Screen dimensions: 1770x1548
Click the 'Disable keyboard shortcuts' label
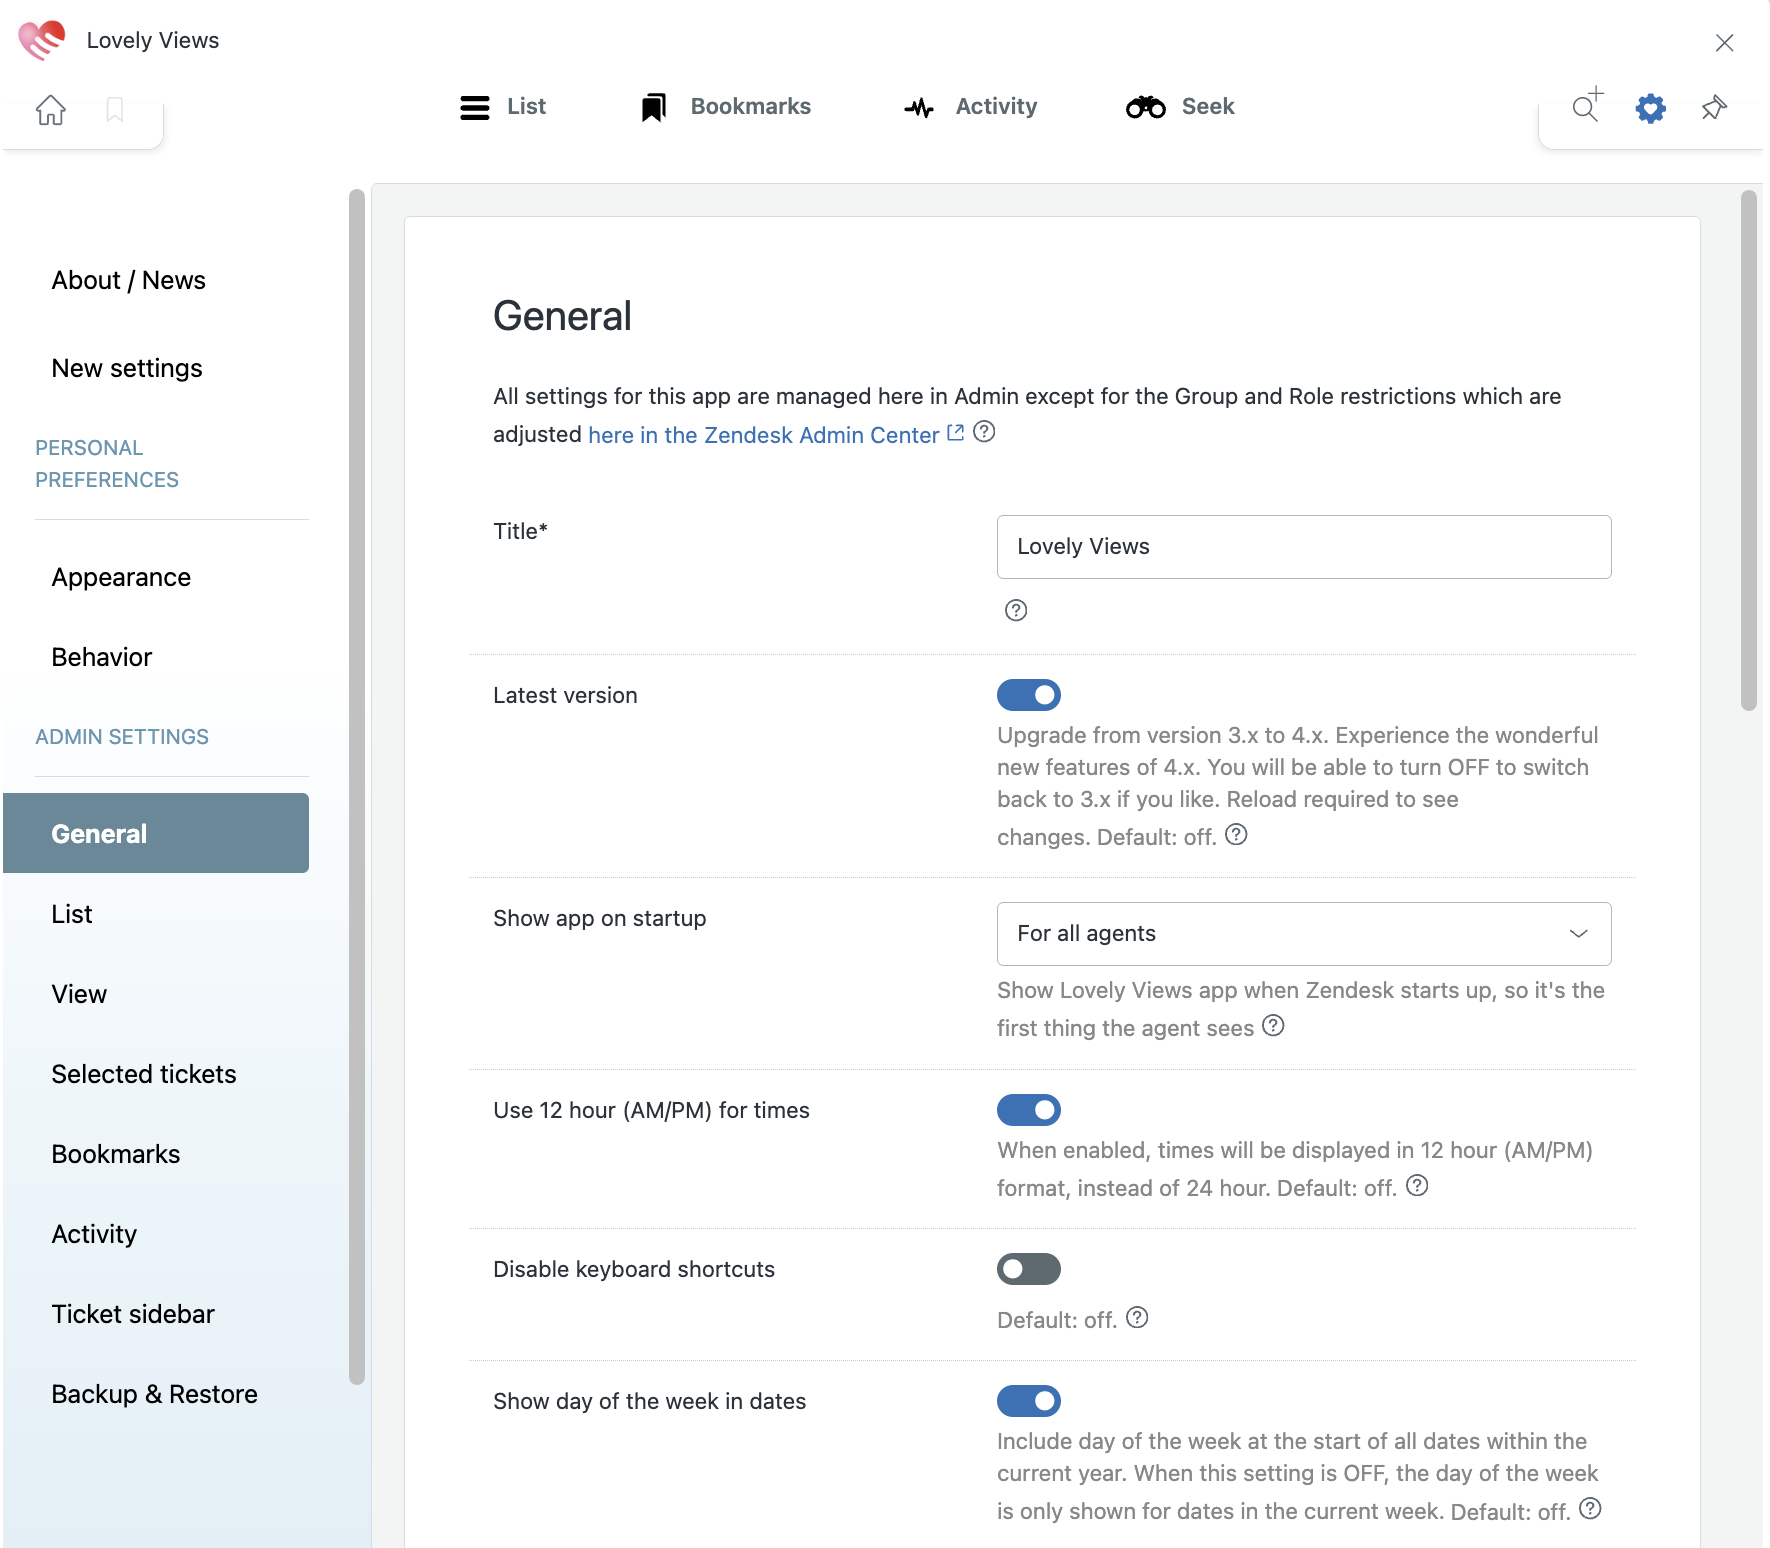634,1269
